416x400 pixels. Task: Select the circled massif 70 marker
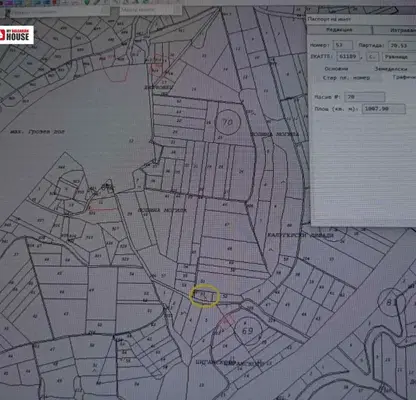228,122
